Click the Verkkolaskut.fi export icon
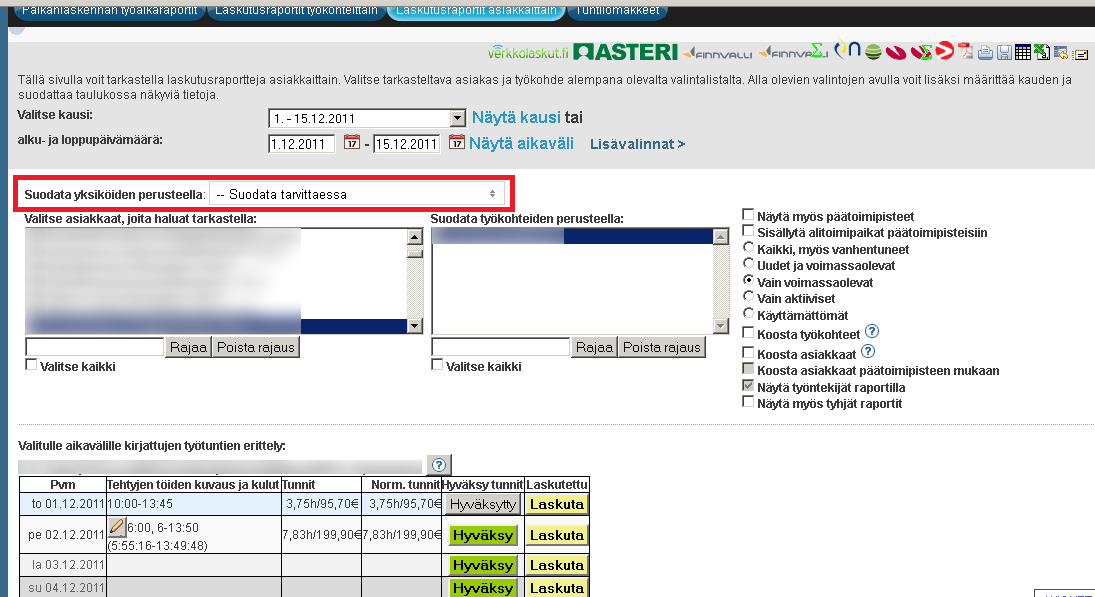The image size is (1095, 597). coord(528,52)
